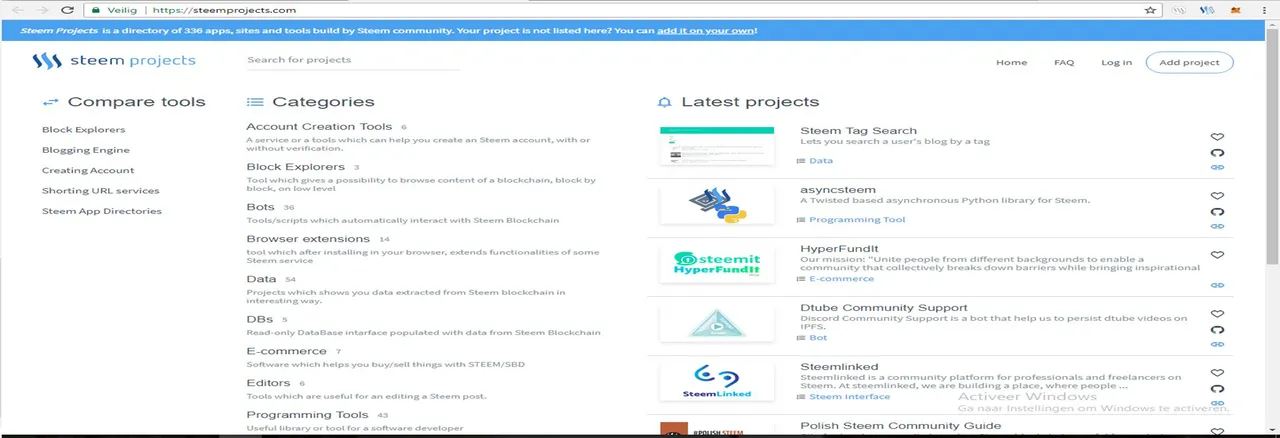Open SteemLinked logo thumbnail
Image resolution: width=1280 pixels, height=438 pixels.
pos(717,383)
